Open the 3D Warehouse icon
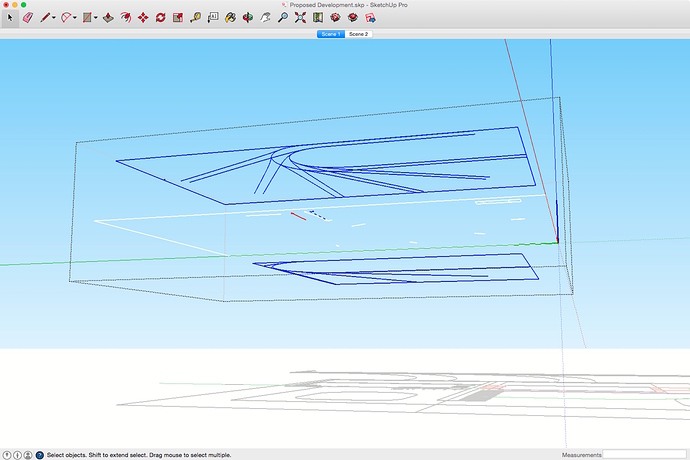The image size is (690, 460). point(335,18)
